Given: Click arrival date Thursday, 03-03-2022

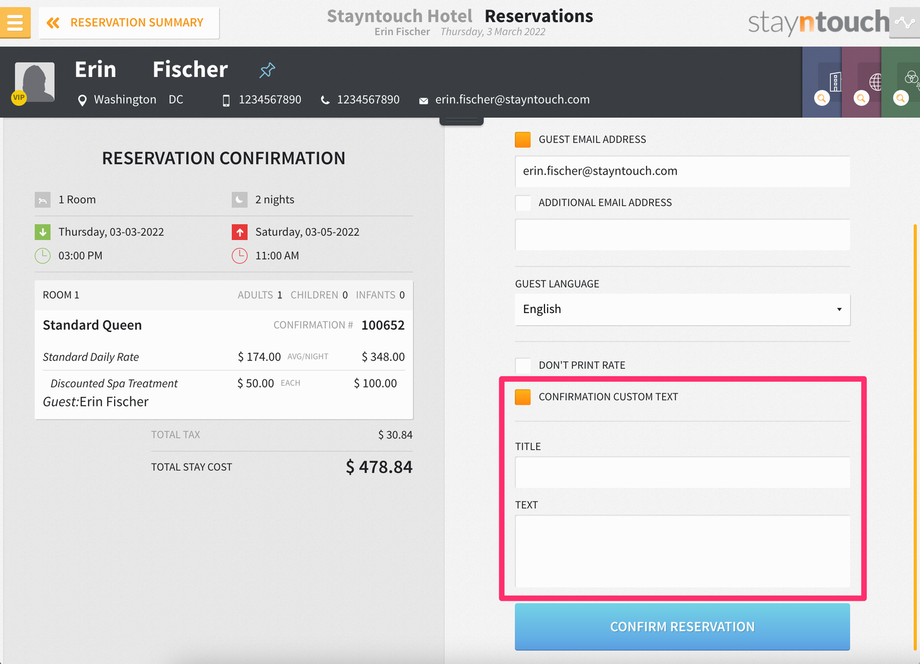Looking at the screenshot, I should pos(111,232).
